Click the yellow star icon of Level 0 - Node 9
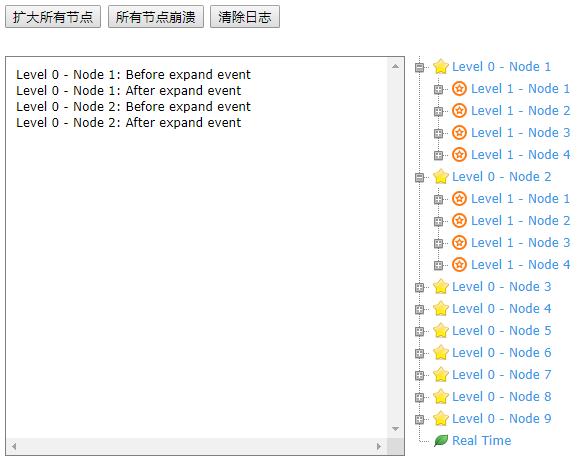Viewport: 586px width, 461px height. point(441,418)
